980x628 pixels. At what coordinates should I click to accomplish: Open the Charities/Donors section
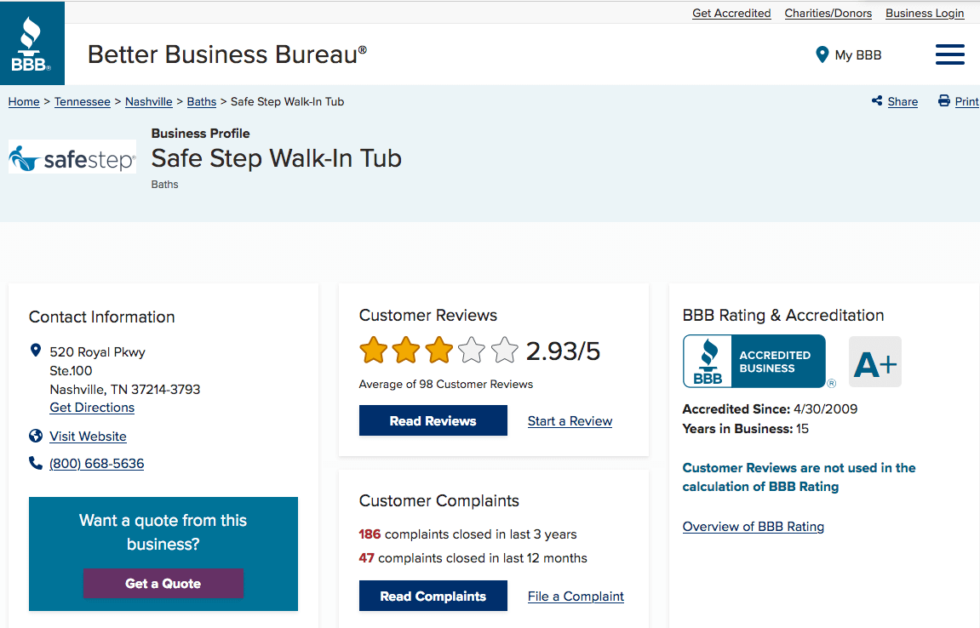coord(828,12)
